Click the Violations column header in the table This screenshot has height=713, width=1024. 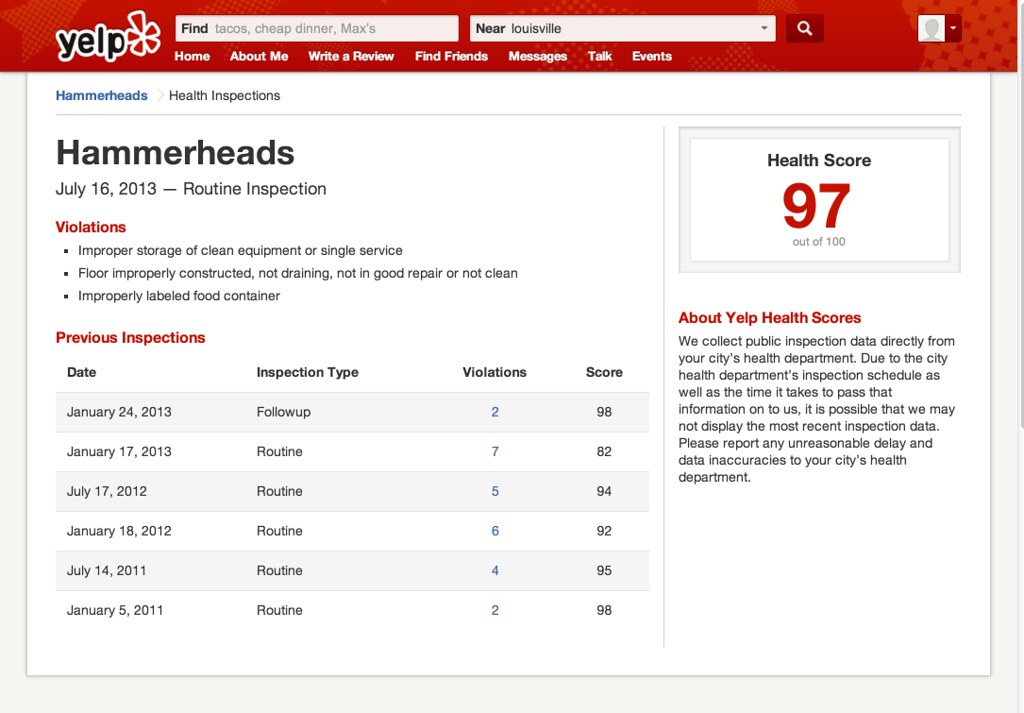tap(494, 372)
